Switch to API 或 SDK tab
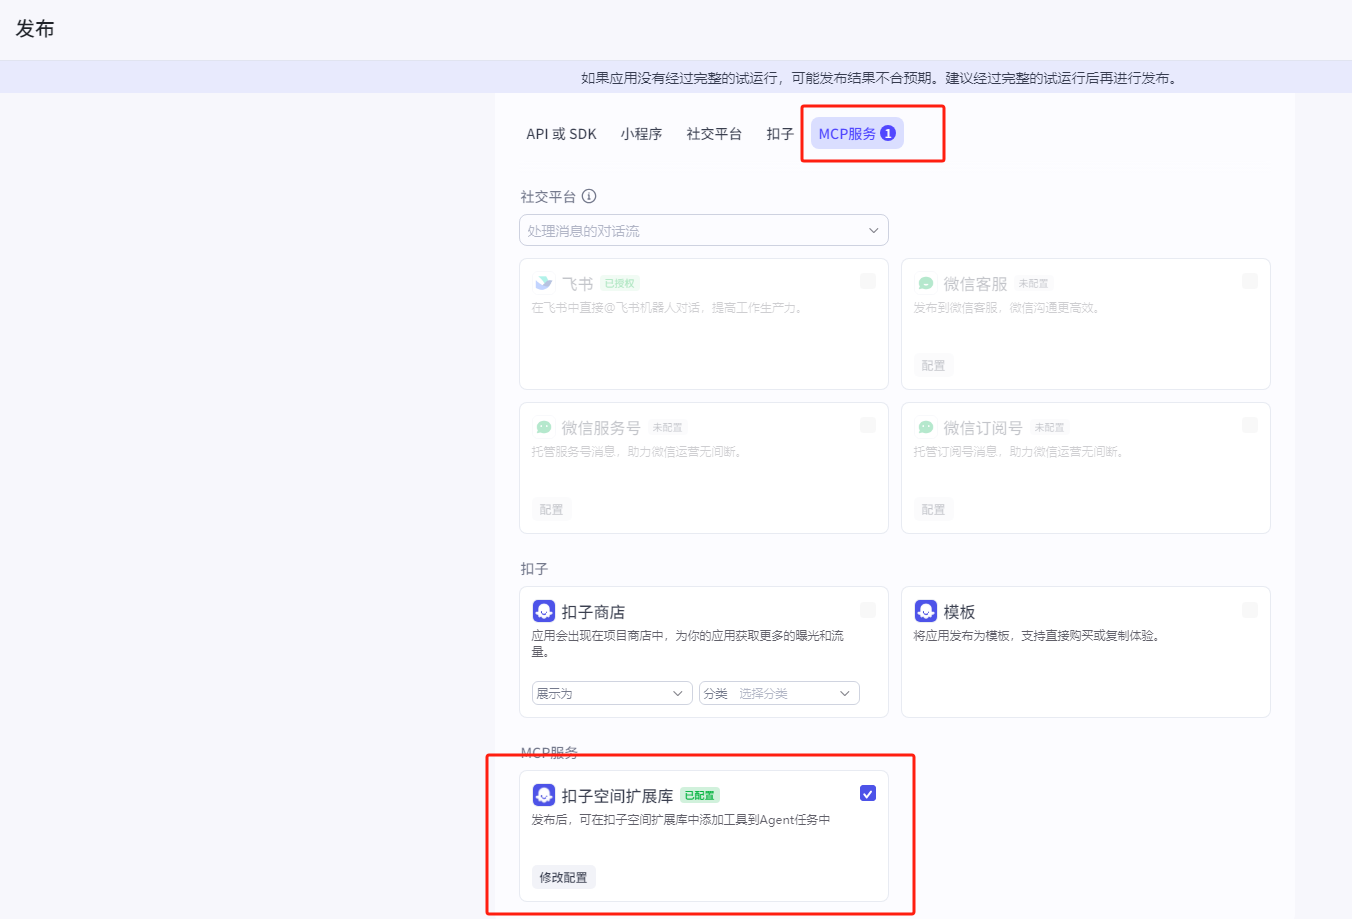 pyautogui.click(x=561, y=134)
